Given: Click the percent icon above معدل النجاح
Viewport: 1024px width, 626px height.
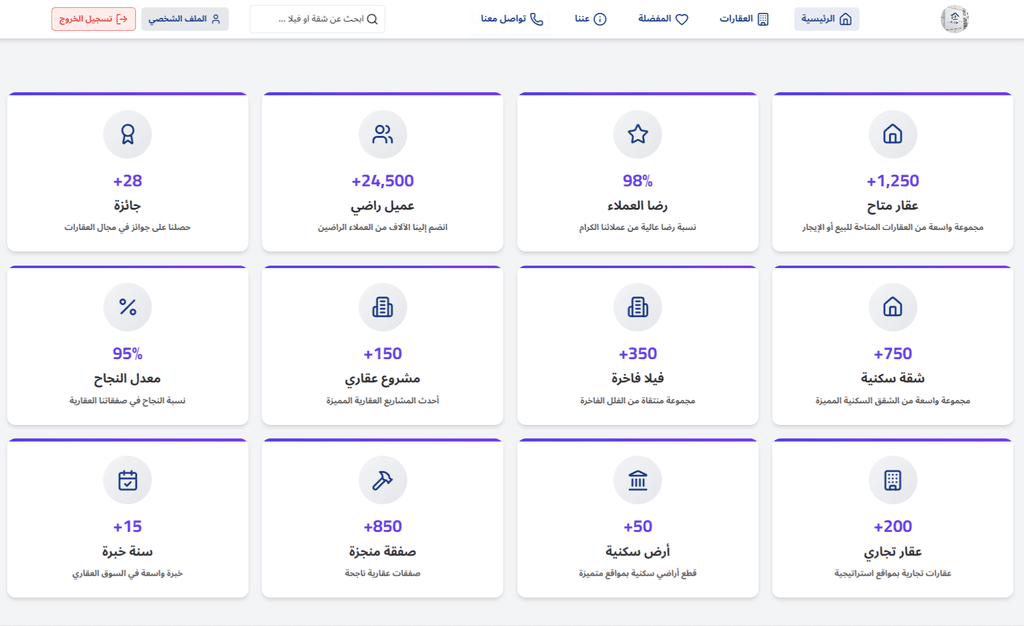Looking at the screenshot, I should 127,307.
